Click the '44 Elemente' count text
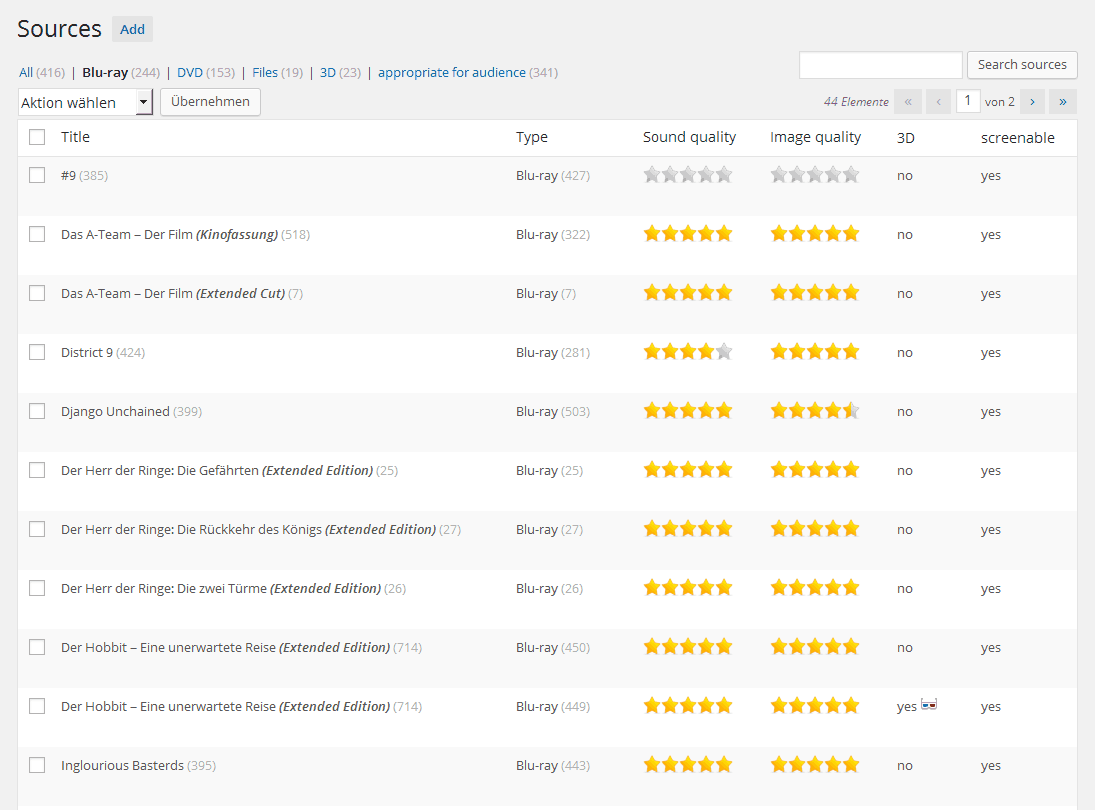This screenshot has width=1095, height=810. click(x=856, y=102)
